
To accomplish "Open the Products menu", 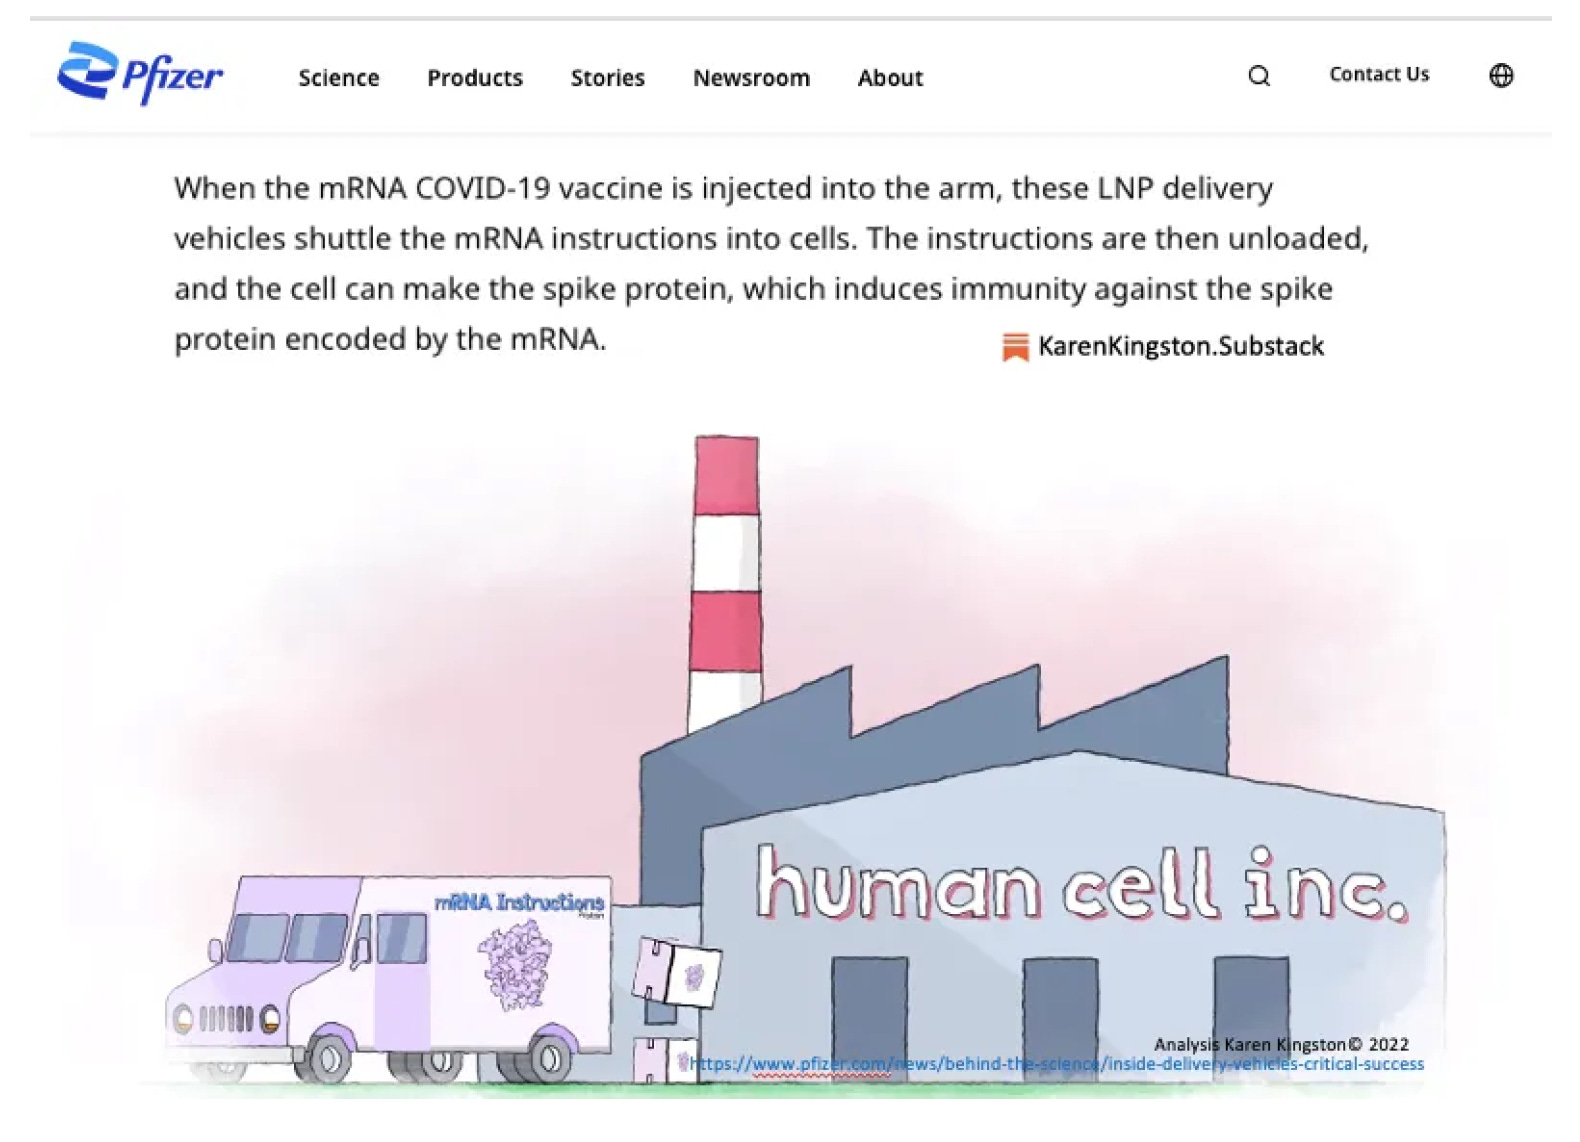I will click(475, 78).
